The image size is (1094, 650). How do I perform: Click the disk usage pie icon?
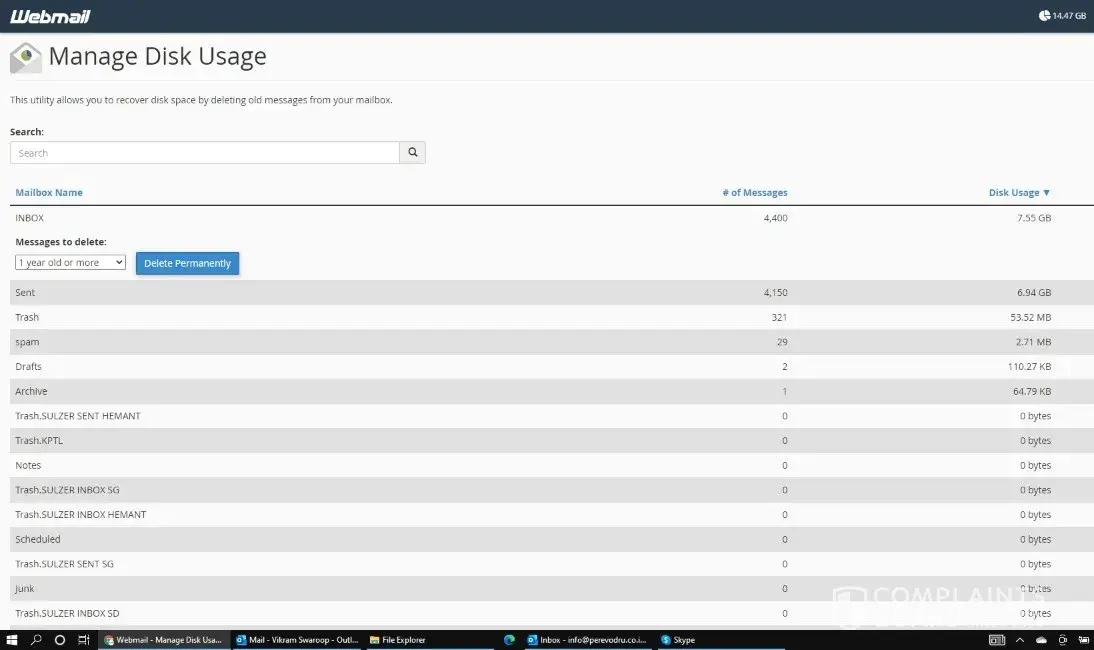point(1044,16)
